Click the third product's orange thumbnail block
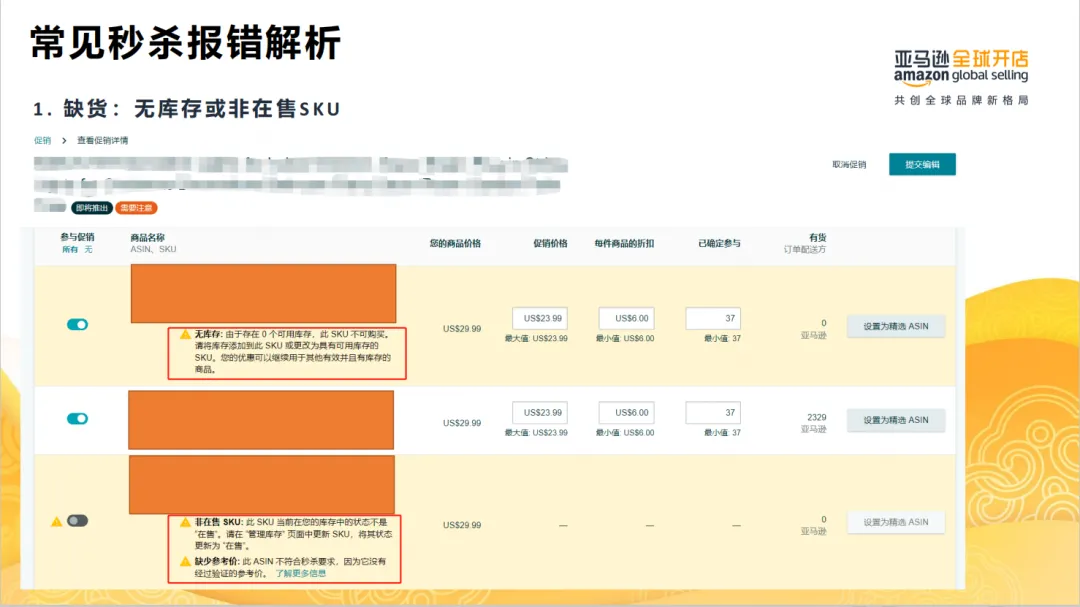 262,484
